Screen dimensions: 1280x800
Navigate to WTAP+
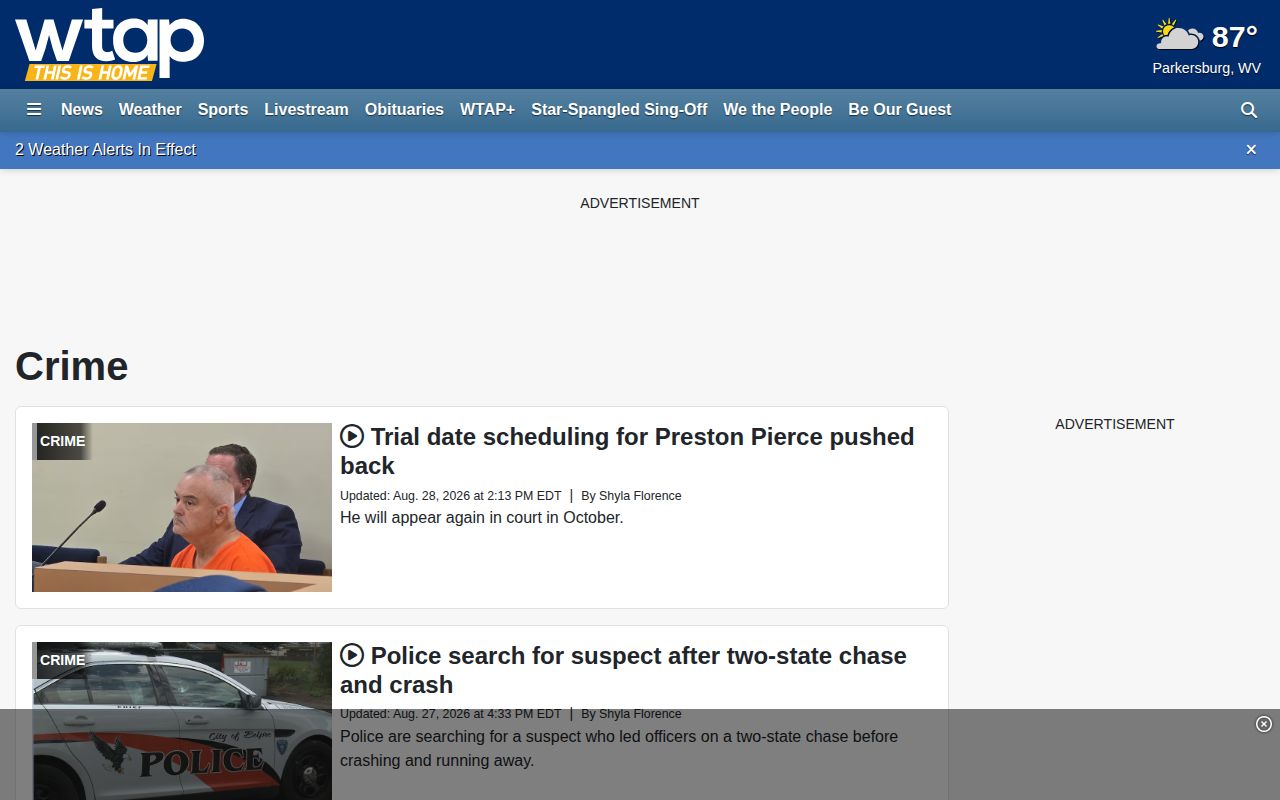[x=487, y=110]
